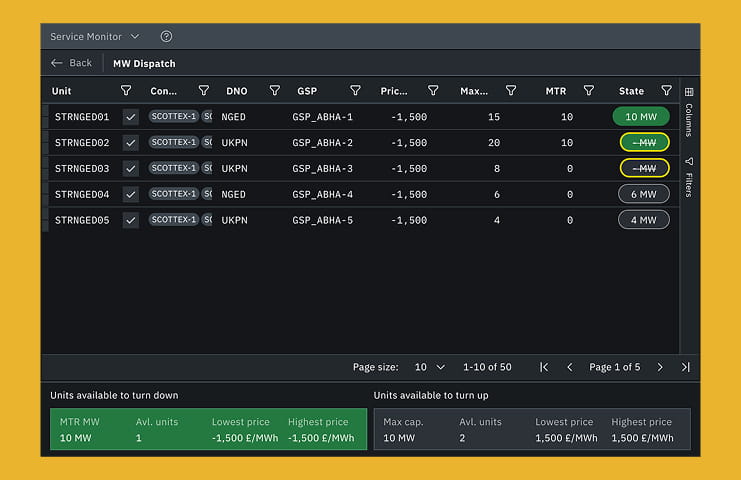Uncheck the checkbox for STRNGED01

point(131,117)
